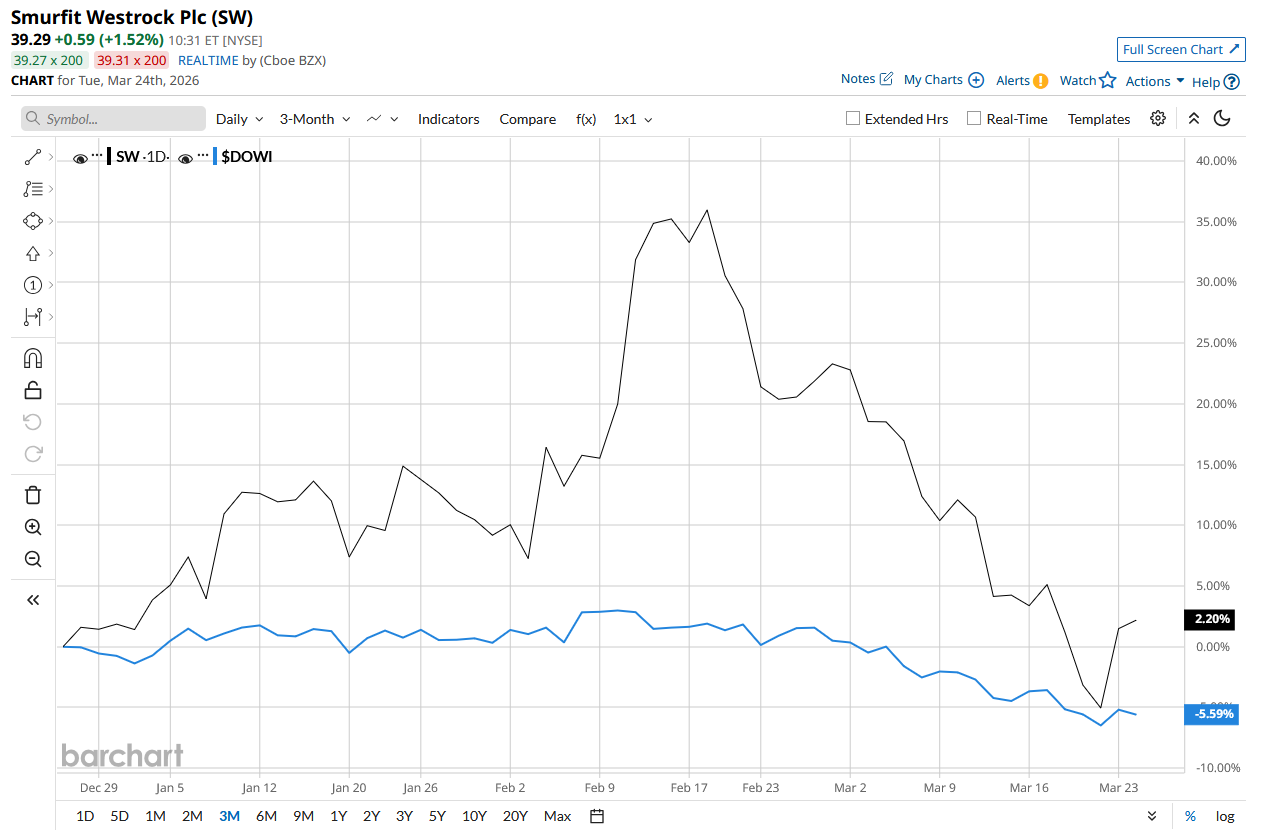Open Notes link

pyautogui.click(x=866, y=79)
